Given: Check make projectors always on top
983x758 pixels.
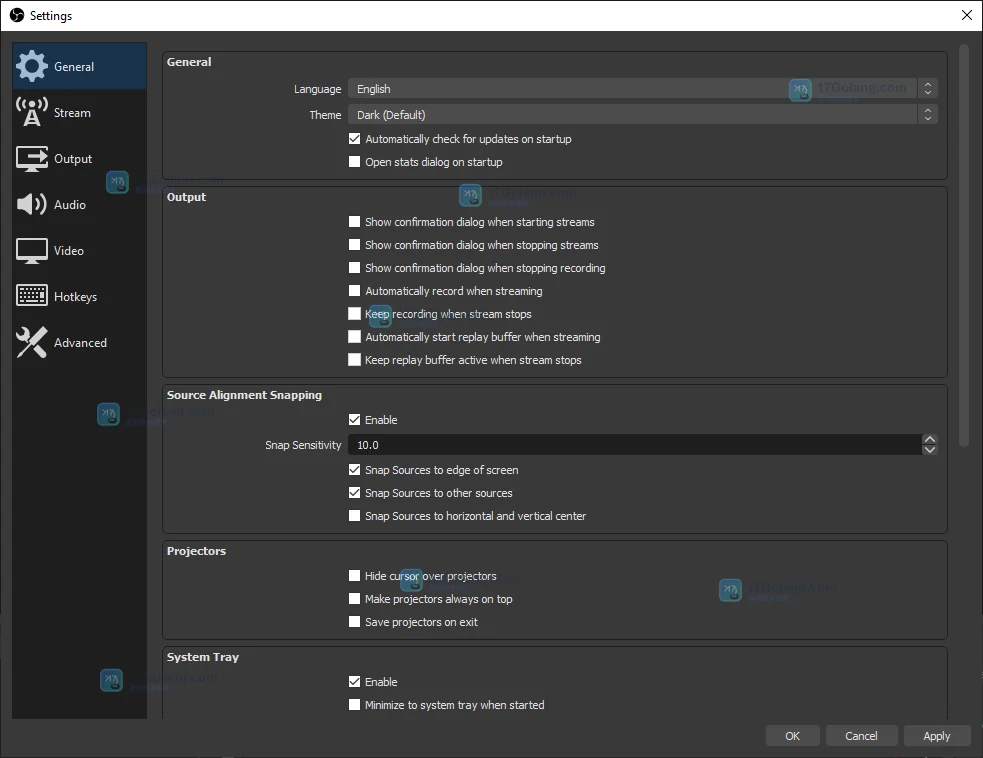Looking at the screenshot, I should [354, 599].
